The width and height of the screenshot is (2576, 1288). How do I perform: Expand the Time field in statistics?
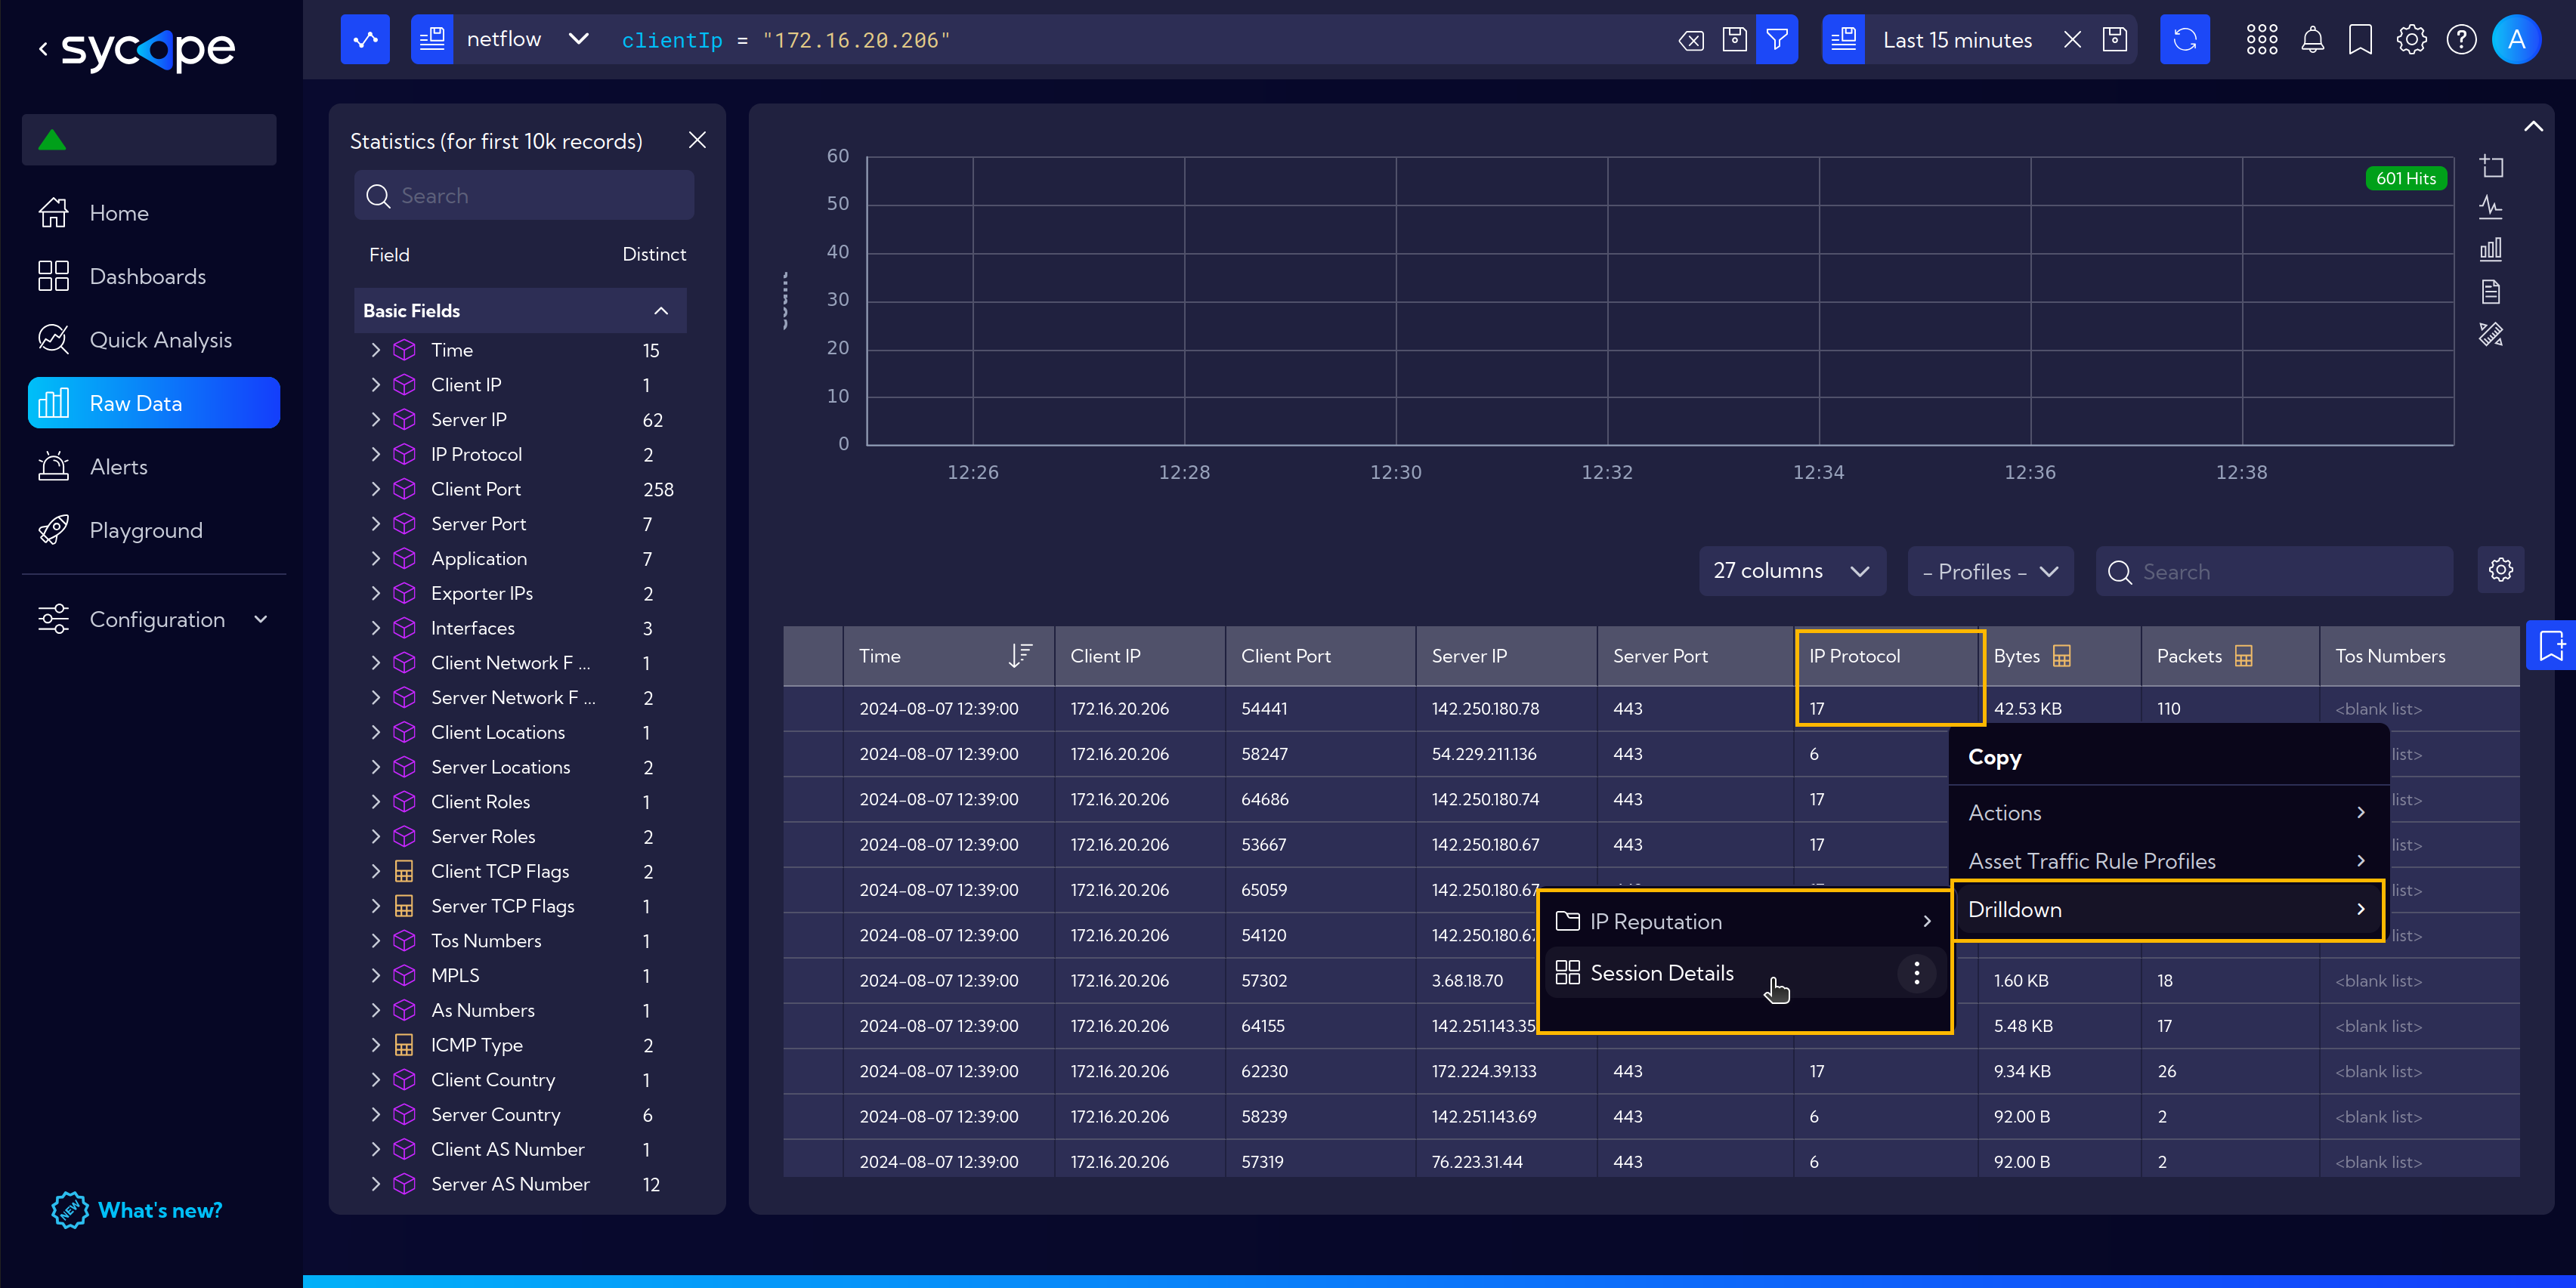click(375, 350)
